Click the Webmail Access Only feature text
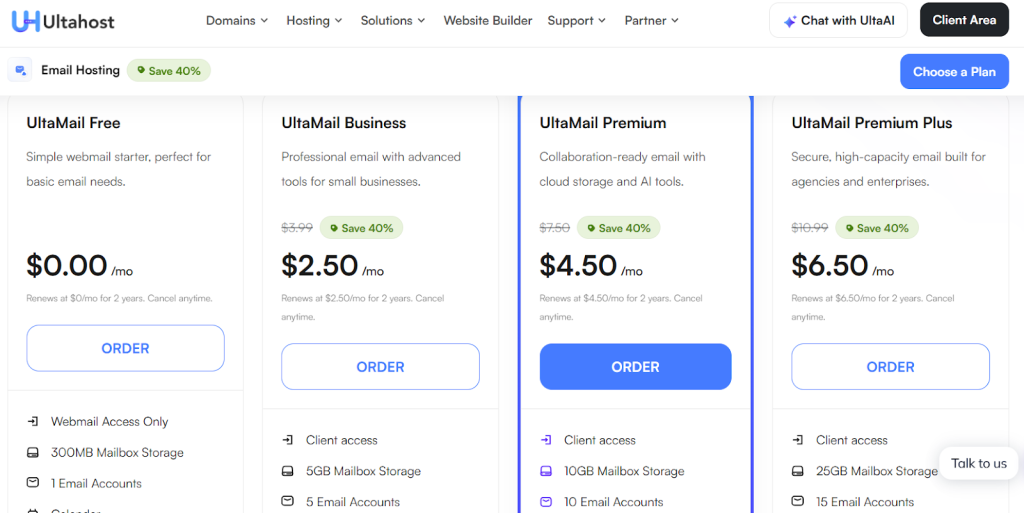The width and height of the screenshot is (1024, 513). point(110,422)
